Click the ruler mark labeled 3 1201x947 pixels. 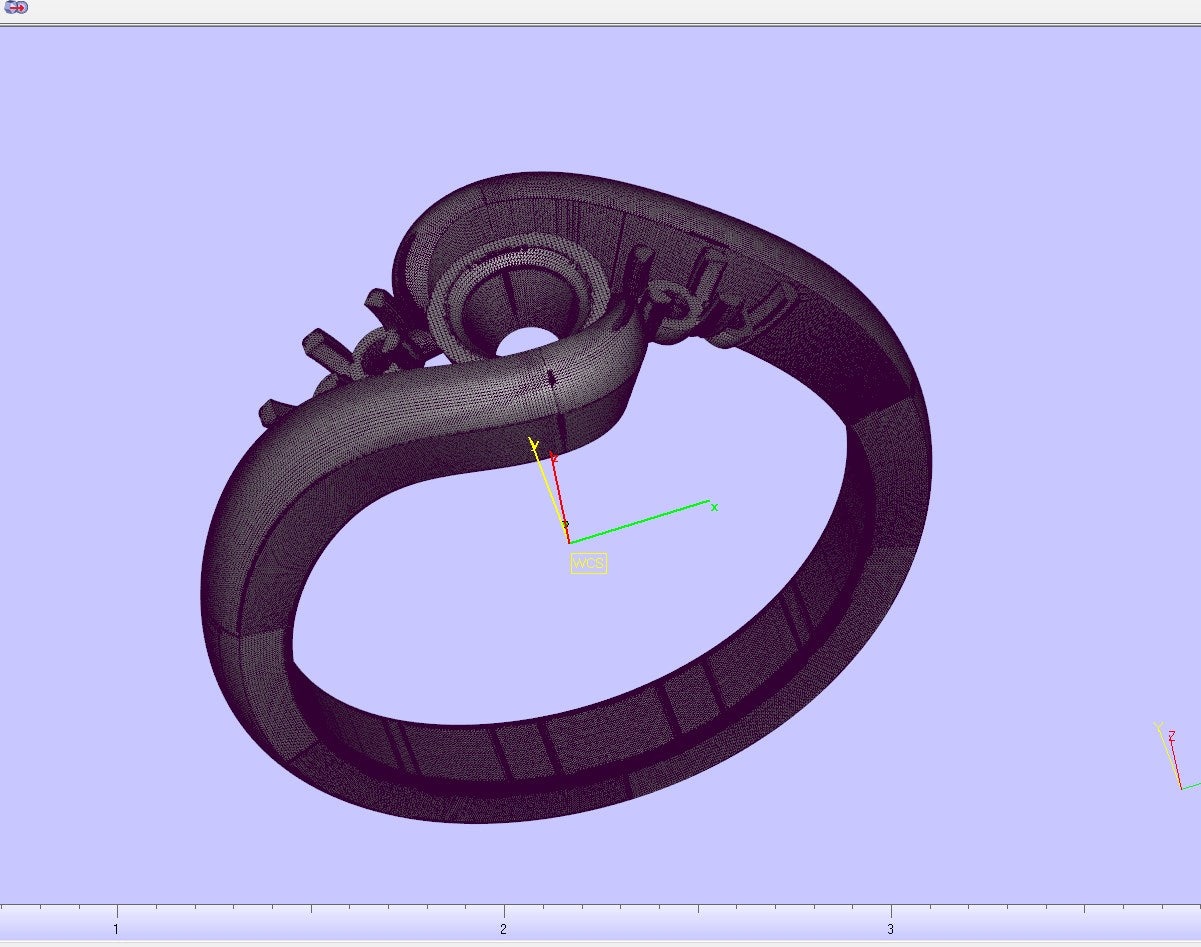tap(890, 929)
